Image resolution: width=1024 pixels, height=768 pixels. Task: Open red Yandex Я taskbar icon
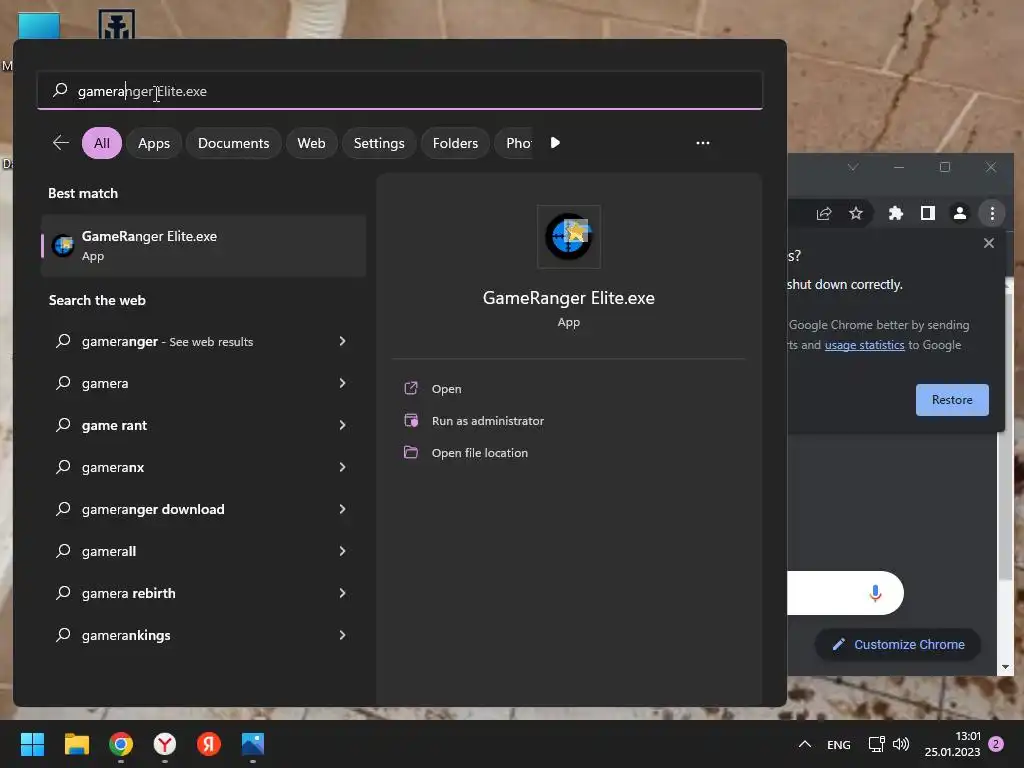tap(209, 744)
